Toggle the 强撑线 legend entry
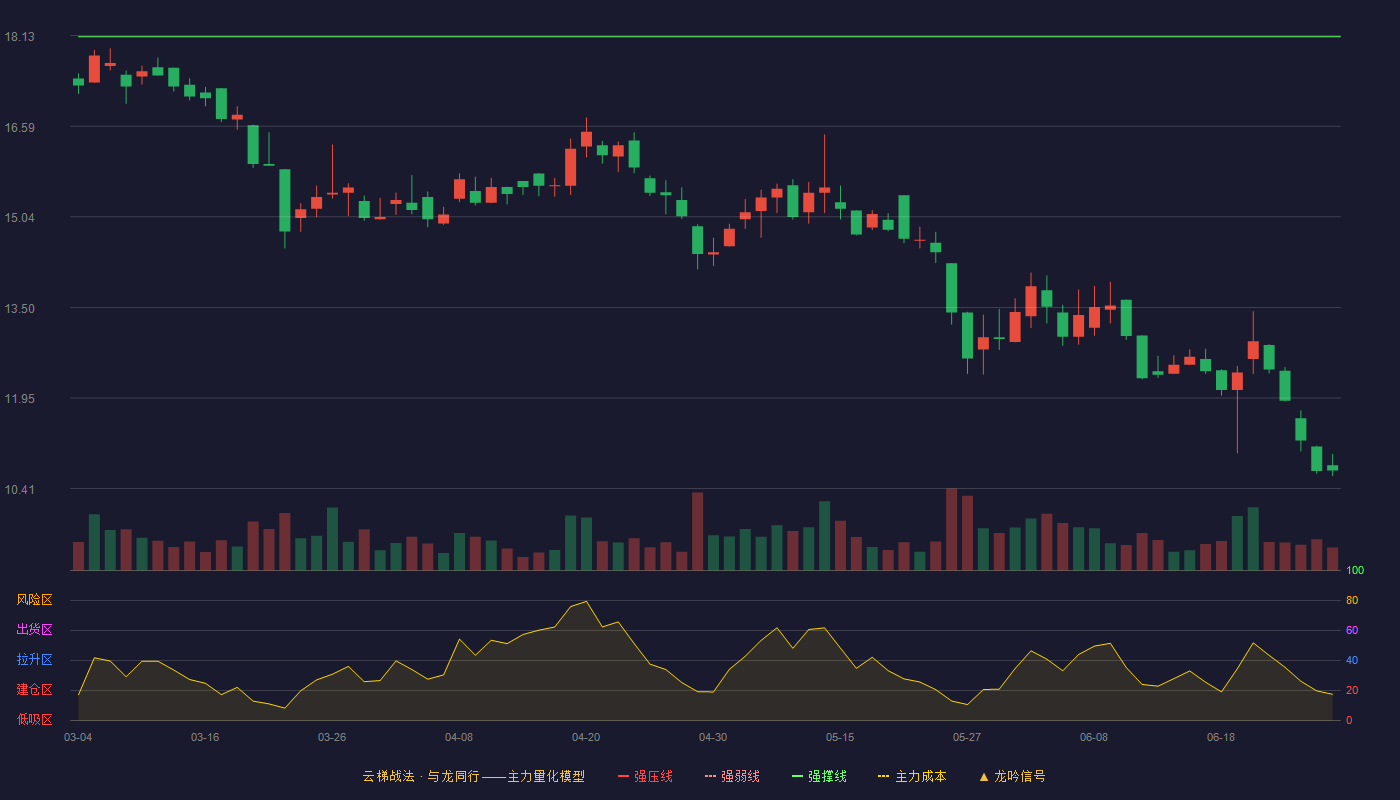This screenshot has width=1400, height=800. [x=819, y=776]
